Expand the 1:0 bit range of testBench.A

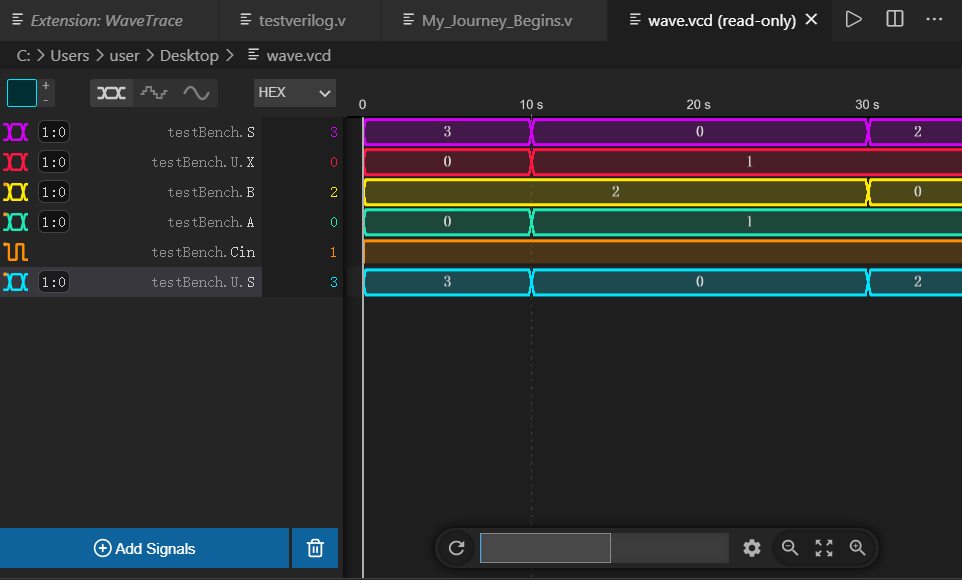click(54, 222)
